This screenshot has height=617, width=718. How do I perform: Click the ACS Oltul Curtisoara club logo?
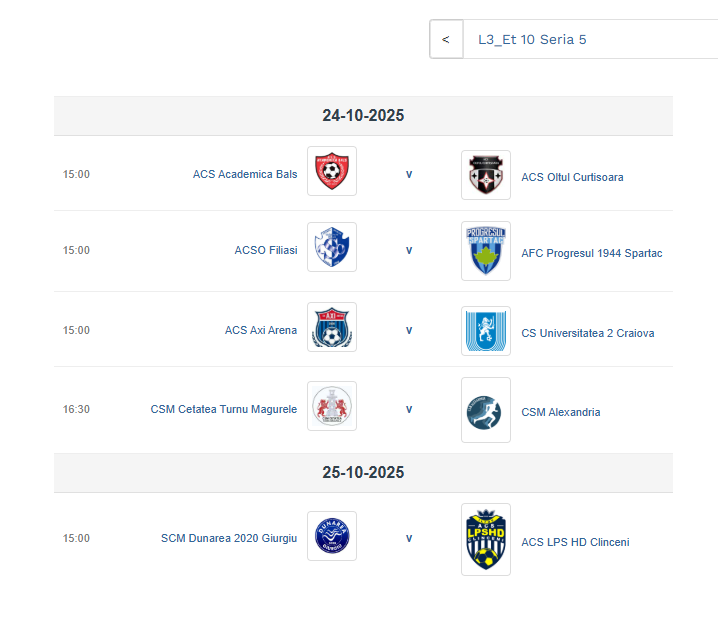coord(486,175)
